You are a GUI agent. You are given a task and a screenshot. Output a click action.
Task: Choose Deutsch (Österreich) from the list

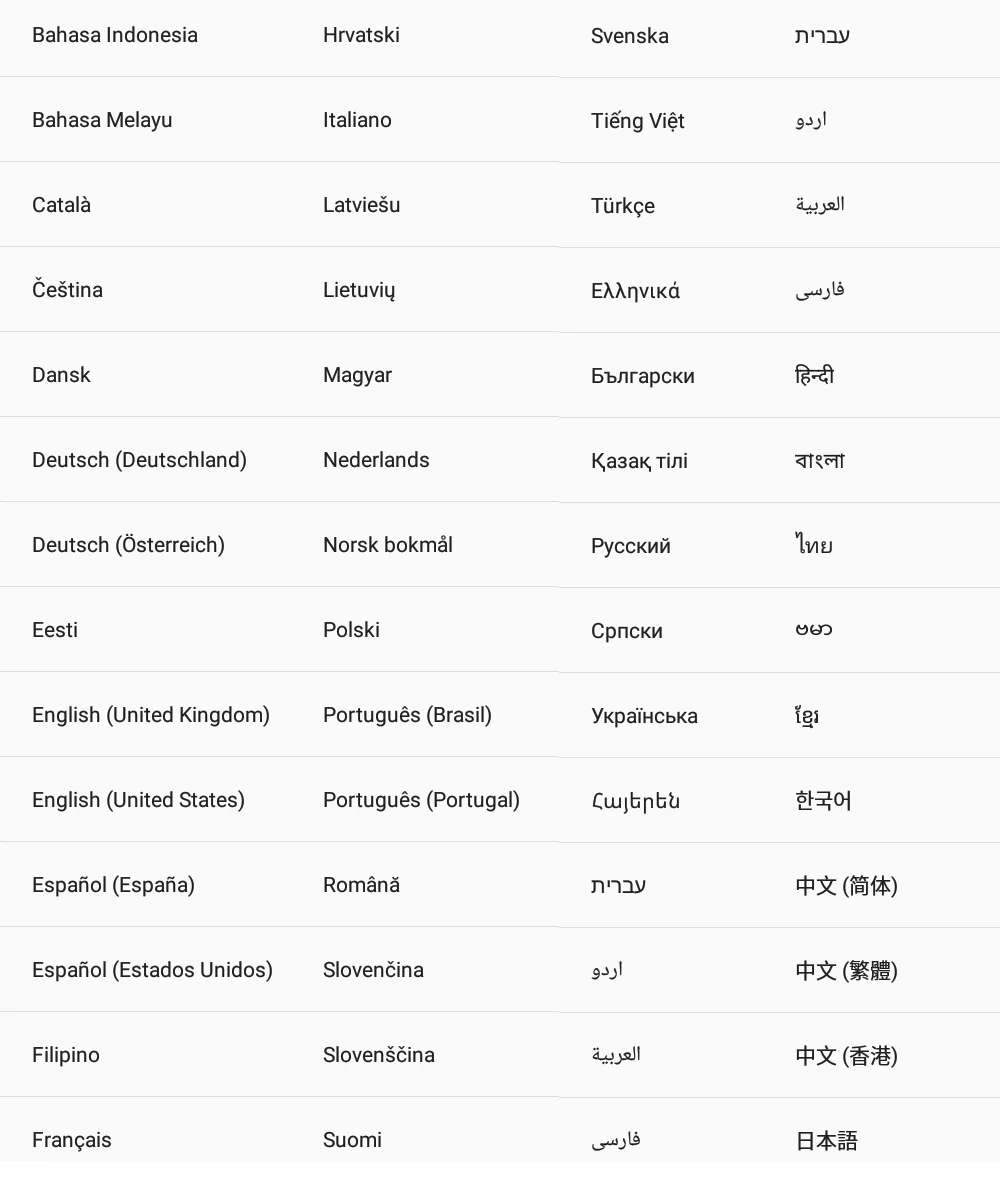click(128, 544)
